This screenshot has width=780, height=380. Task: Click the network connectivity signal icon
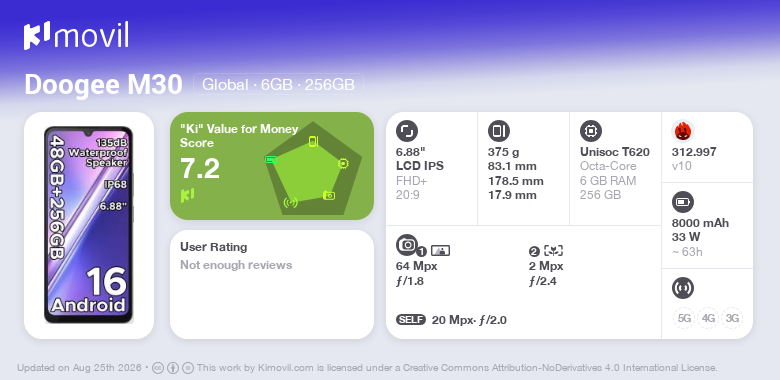pyautogui.click(x=683, y=288)
